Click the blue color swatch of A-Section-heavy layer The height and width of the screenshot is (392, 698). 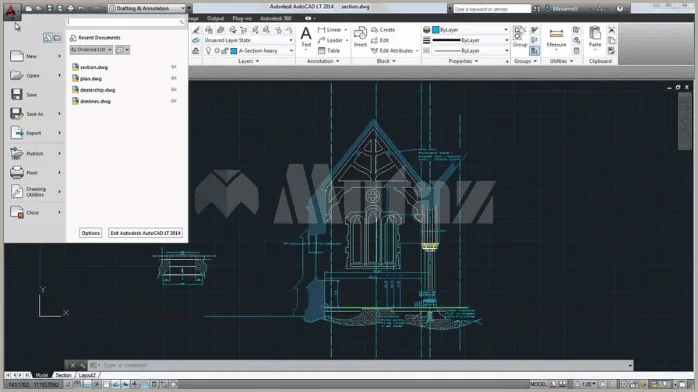tap(234, 51)
